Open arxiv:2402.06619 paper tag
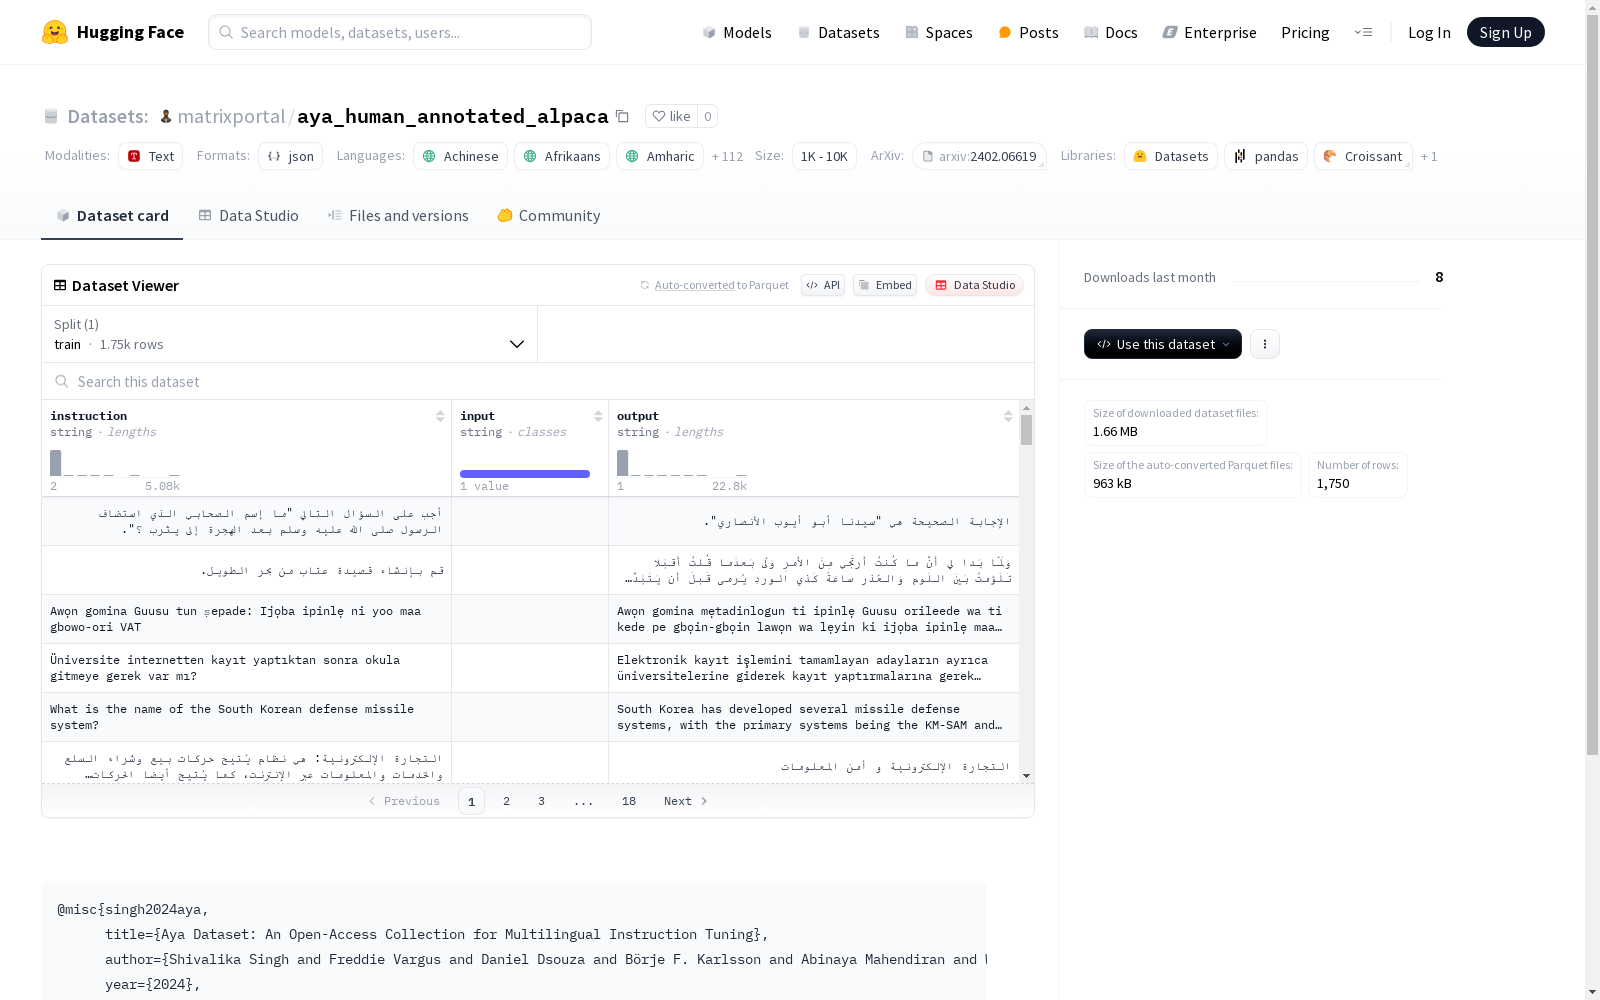The width and height of the screenshot is (1600, 1000). [979, 156]
